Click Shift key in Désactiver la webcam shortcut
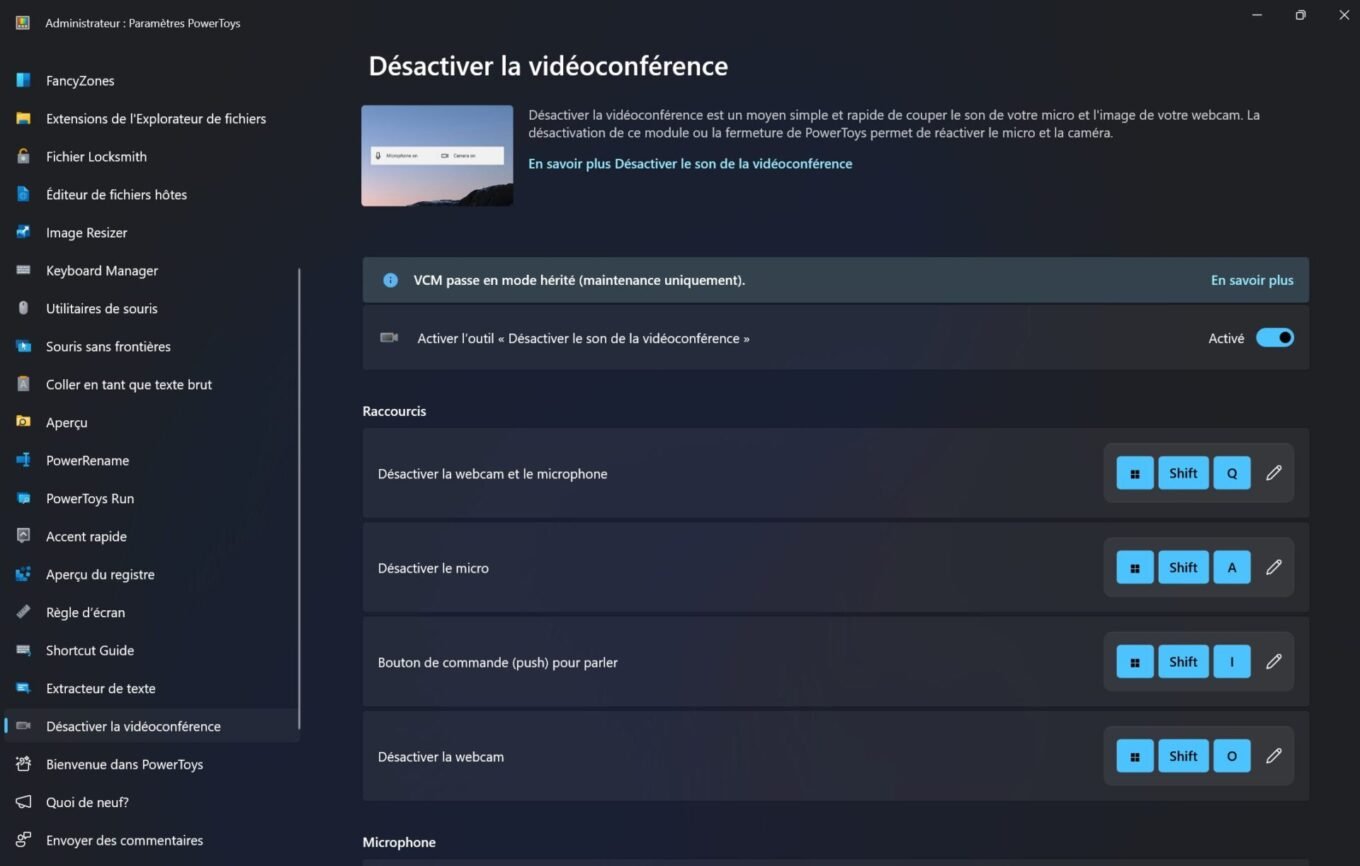Image resolution: width=1360 pixels, height=866 pixels. [x=1183, y=756]
